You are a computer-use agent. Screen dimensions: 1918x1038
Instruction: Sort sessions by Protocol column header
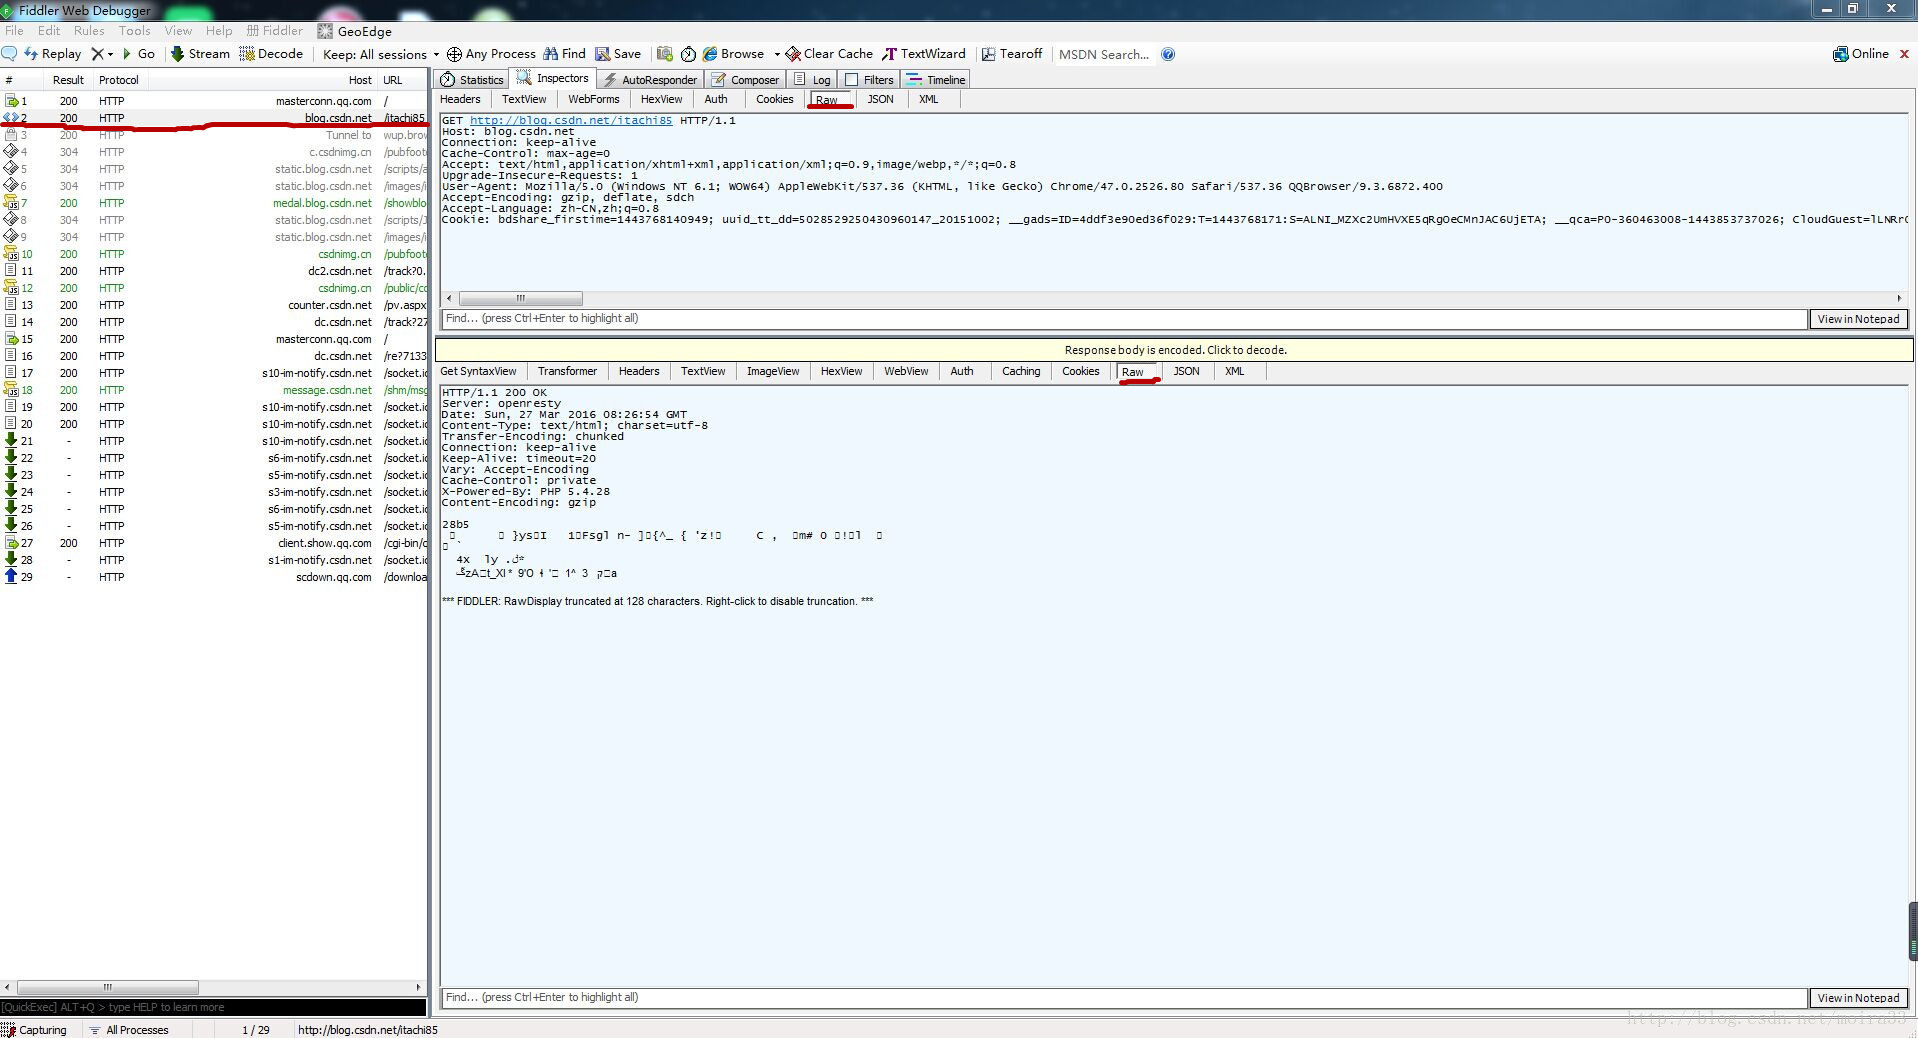(x=118, y=80)
